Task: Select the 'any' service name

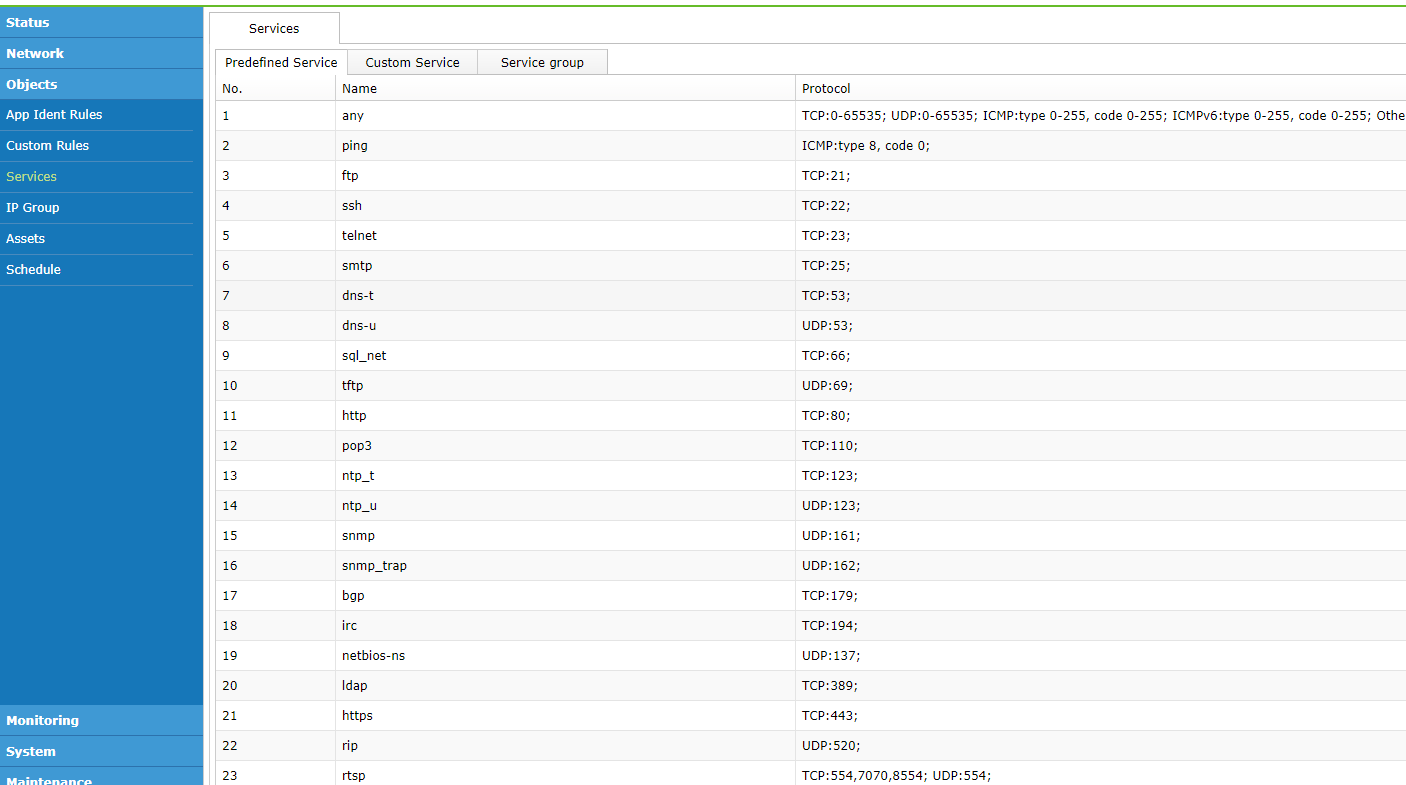Action: [x=353, y=116]
